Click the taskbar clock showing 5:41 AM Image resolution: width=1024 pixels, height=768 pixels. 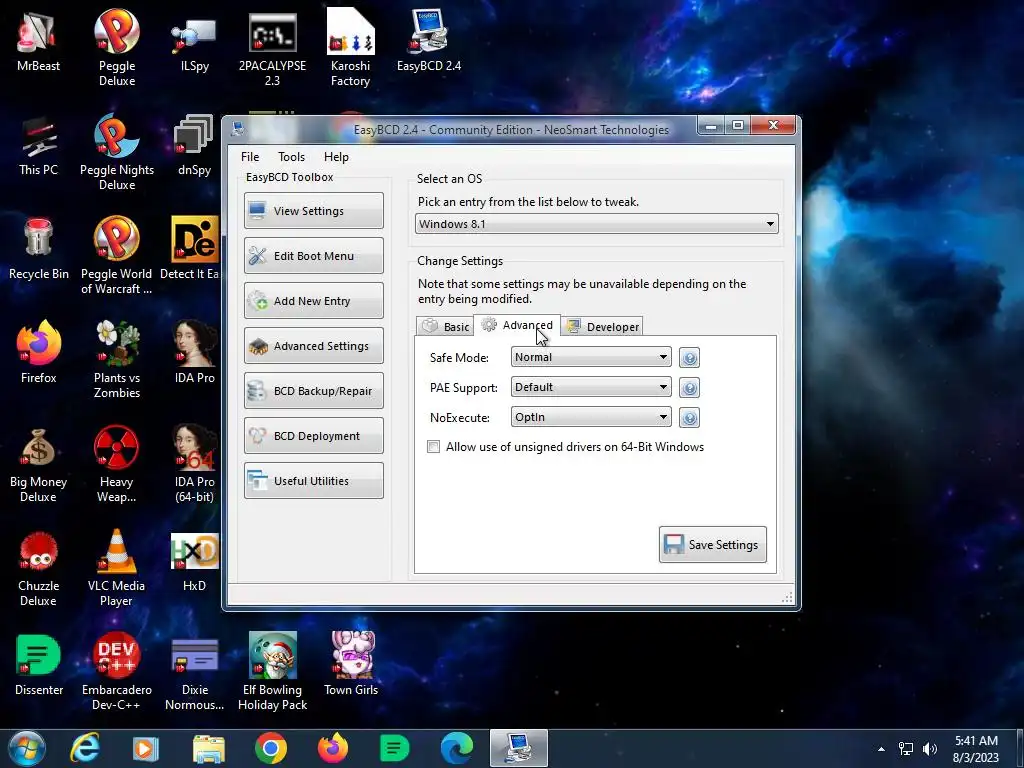click(x=976, y=749)
